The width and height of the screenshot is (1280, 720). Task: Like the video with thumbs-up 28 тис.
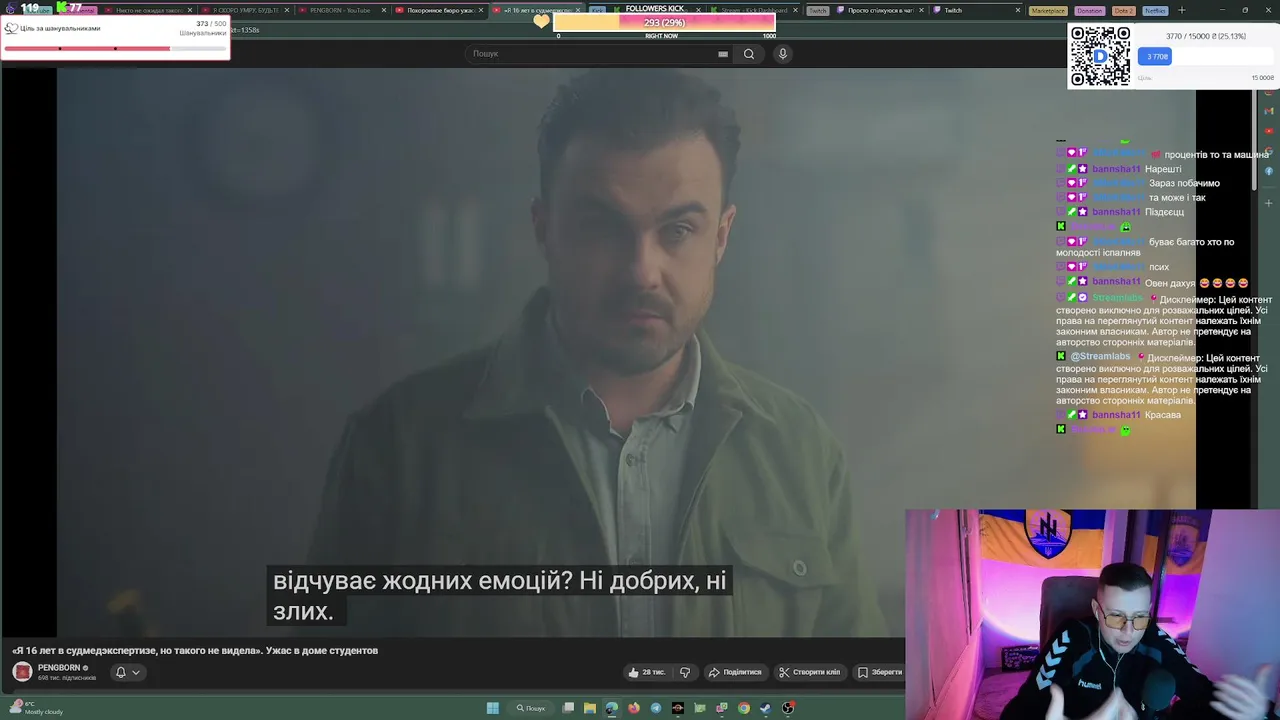pyautogui.click(x=646, y=672)
